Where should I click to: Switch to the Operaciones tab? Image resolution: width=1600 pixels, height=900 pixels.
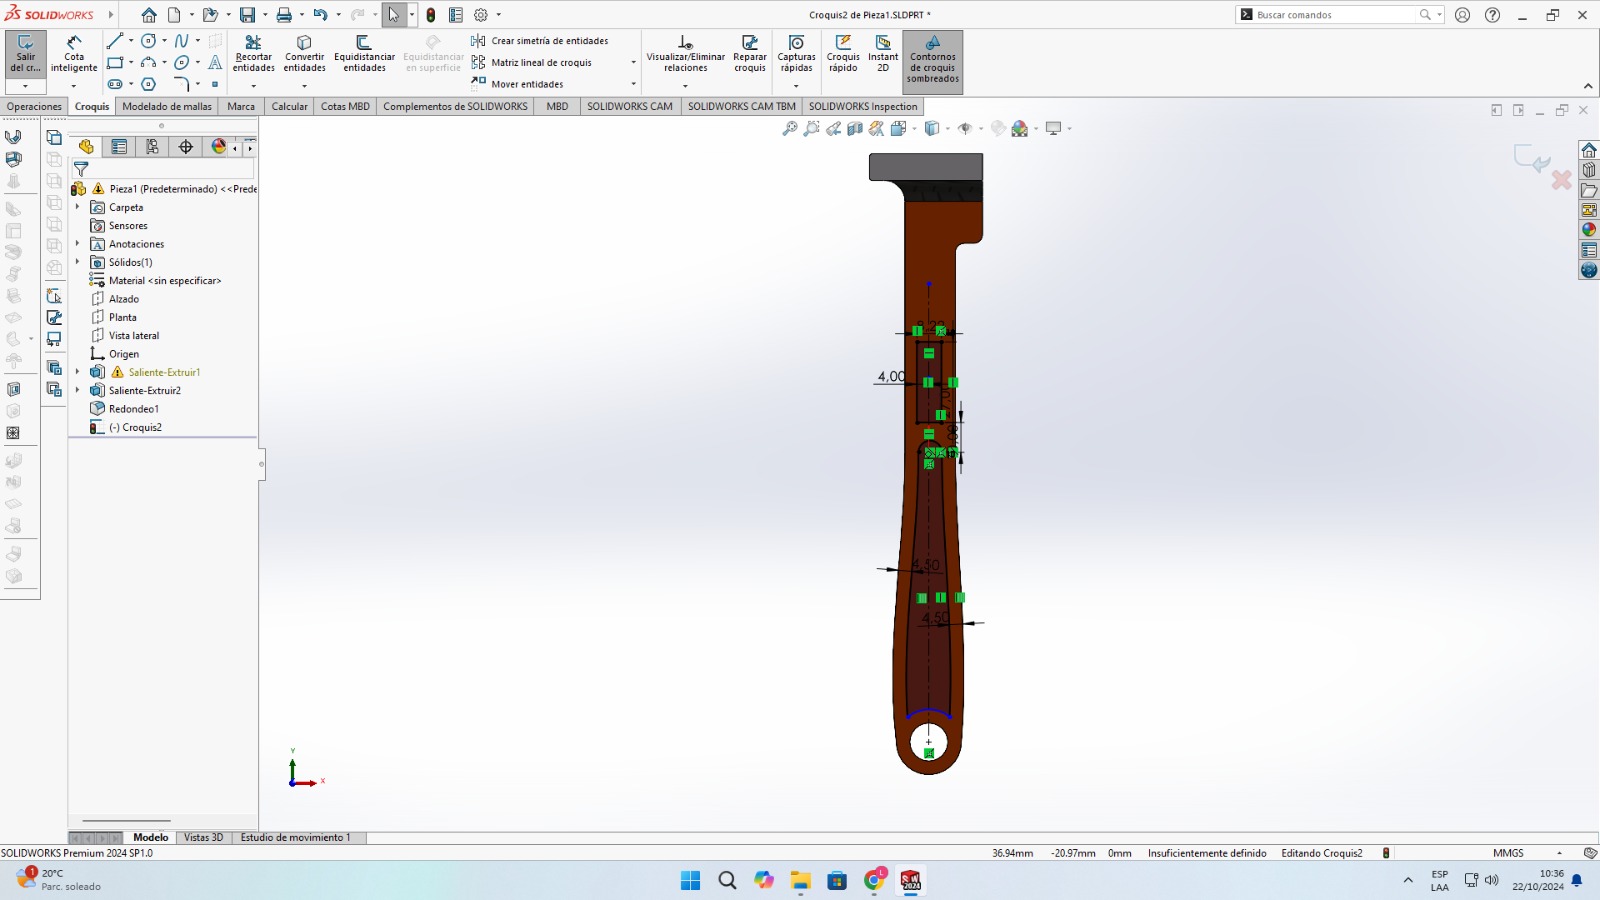34,107
